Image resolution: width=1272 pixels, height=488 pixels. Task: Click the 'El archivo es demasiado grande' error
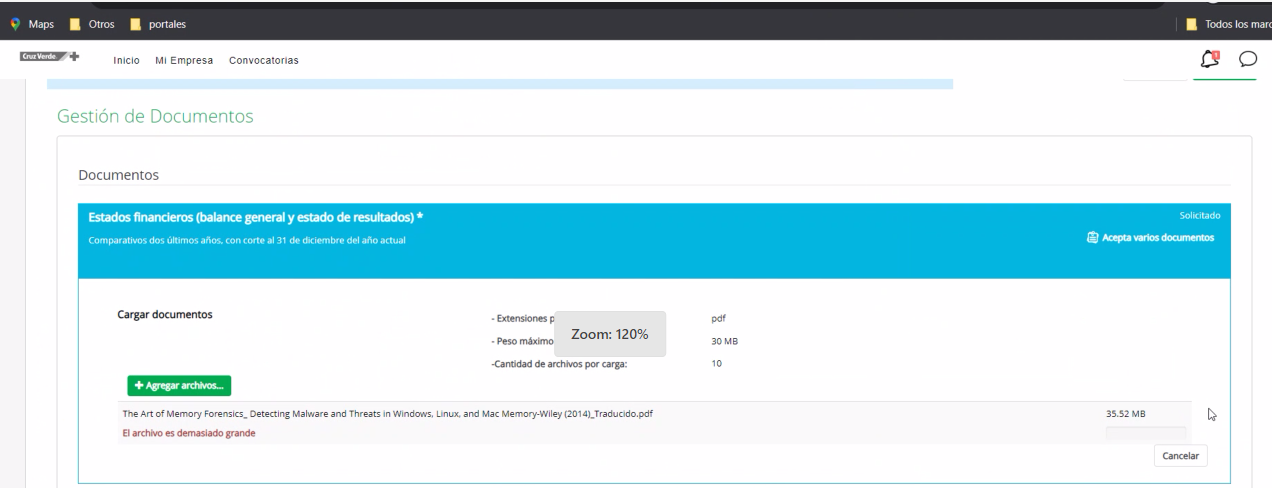188,433
